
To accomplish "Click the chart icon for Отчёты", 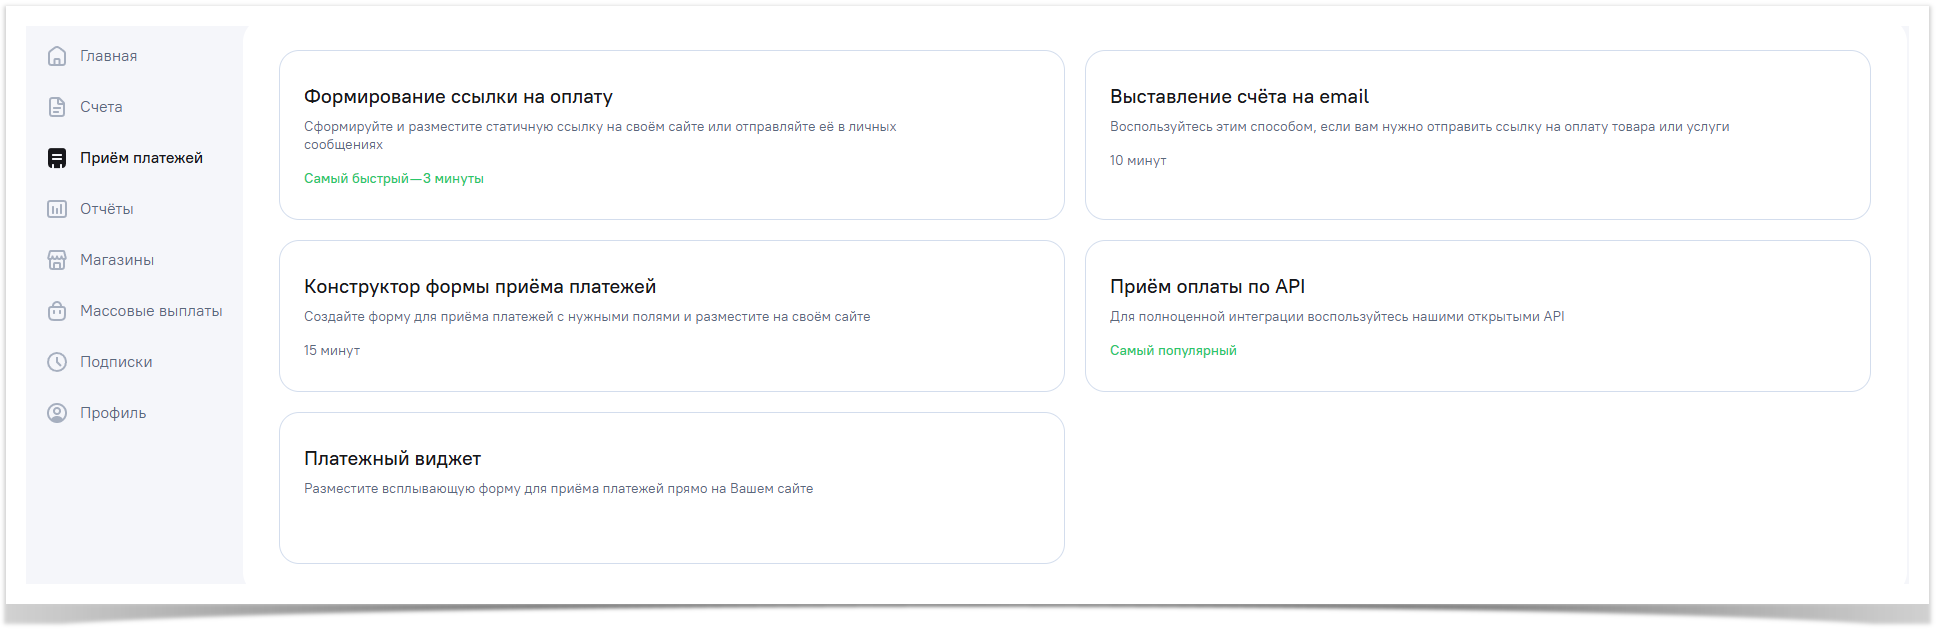I will (57, 209).
